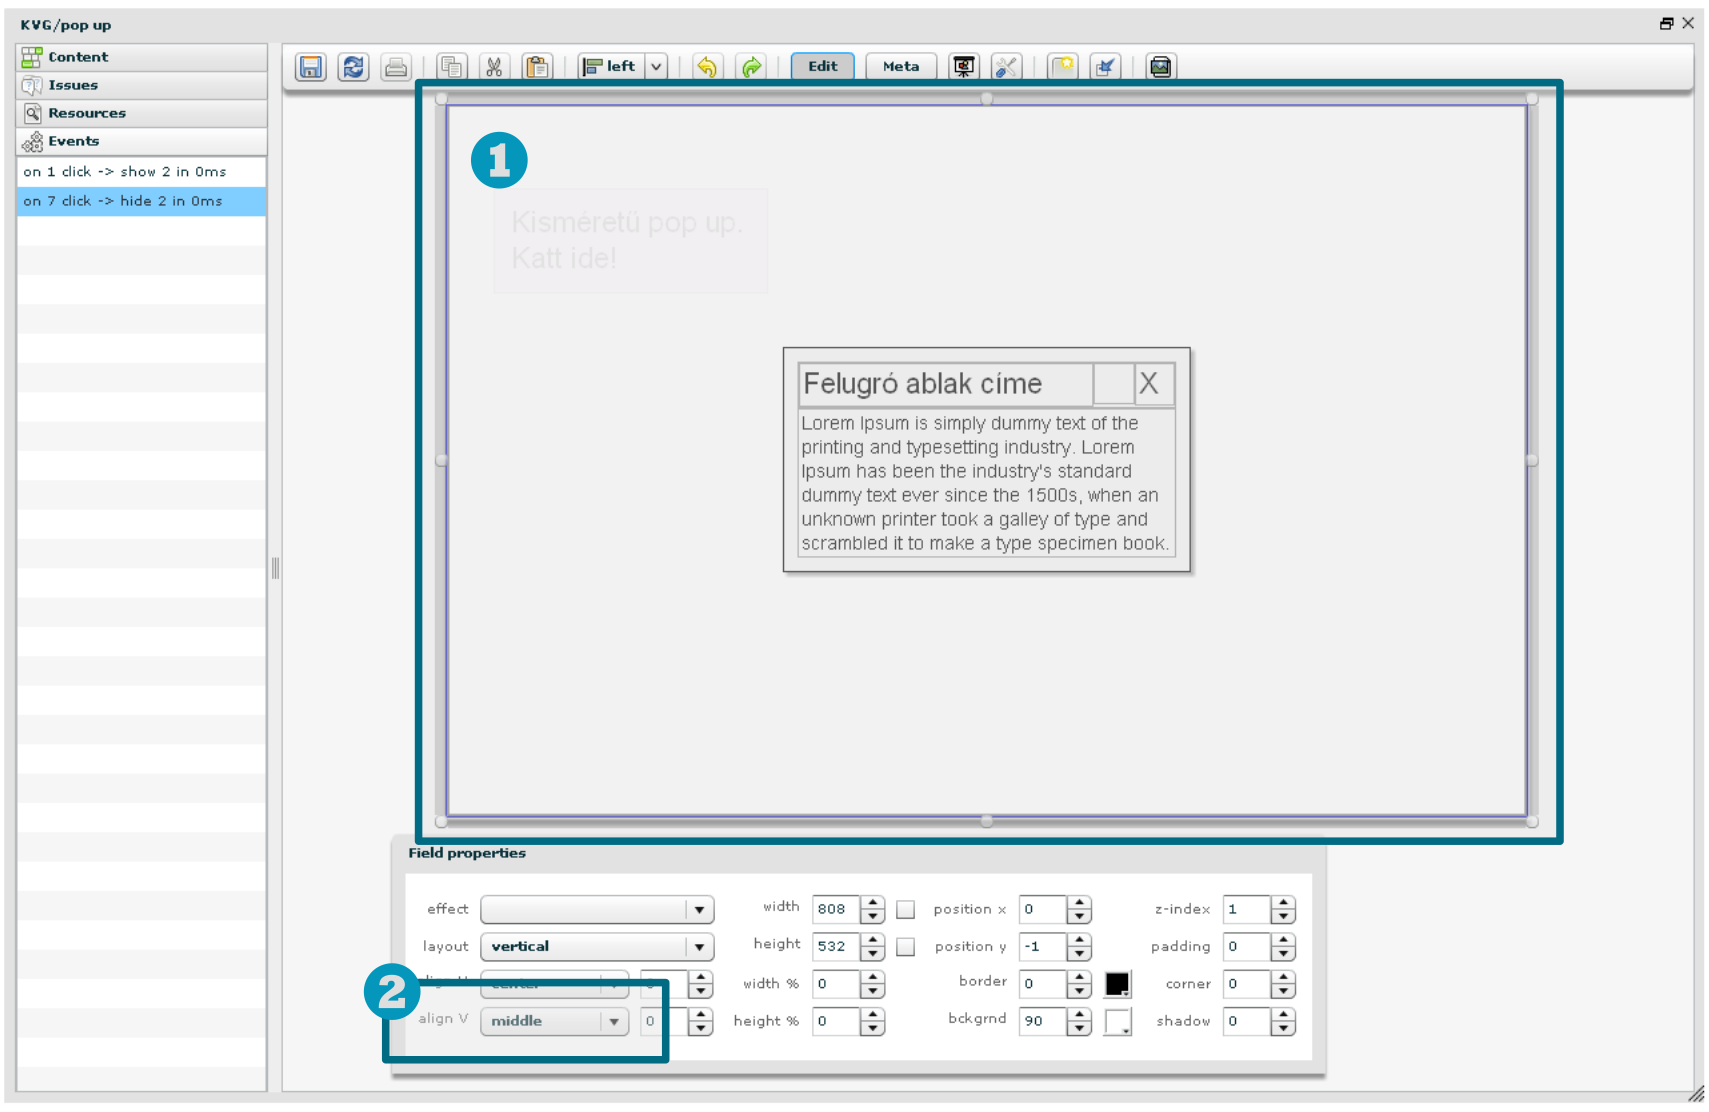The height and width of the screenshot is (1112, 1709).
Task: Click the green redo arrow
Action: (751, 67)
